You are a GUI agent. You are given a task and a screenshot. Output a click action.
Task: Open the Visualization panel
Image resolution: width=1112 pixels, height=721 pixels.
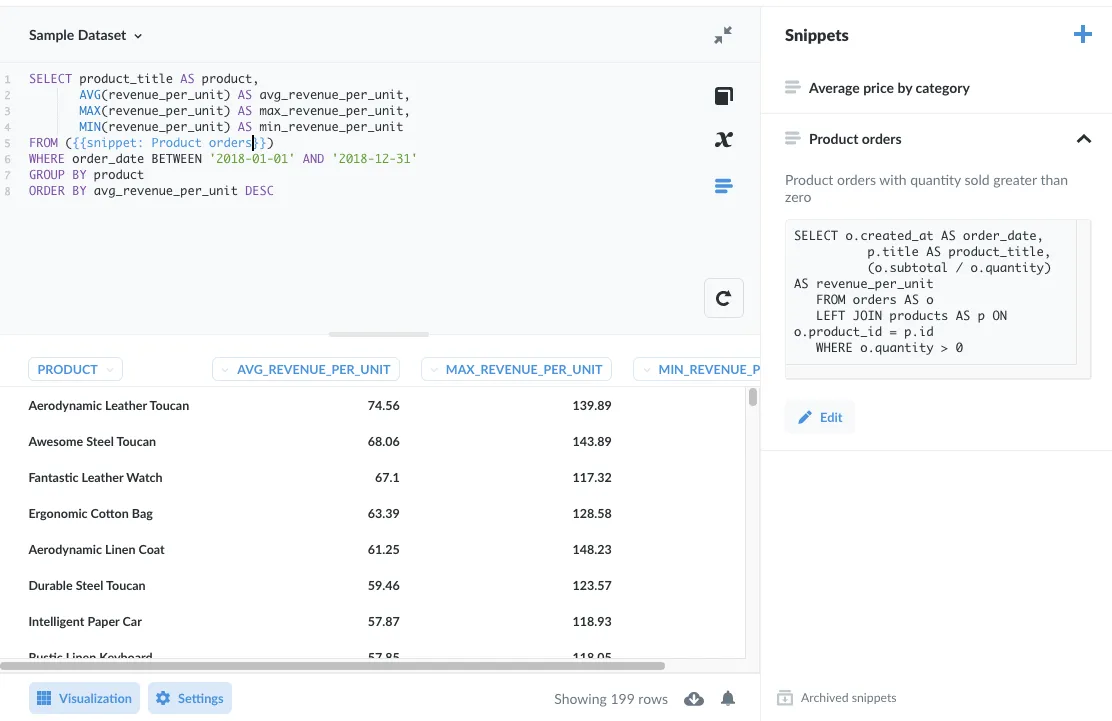[x=84, y=698]
